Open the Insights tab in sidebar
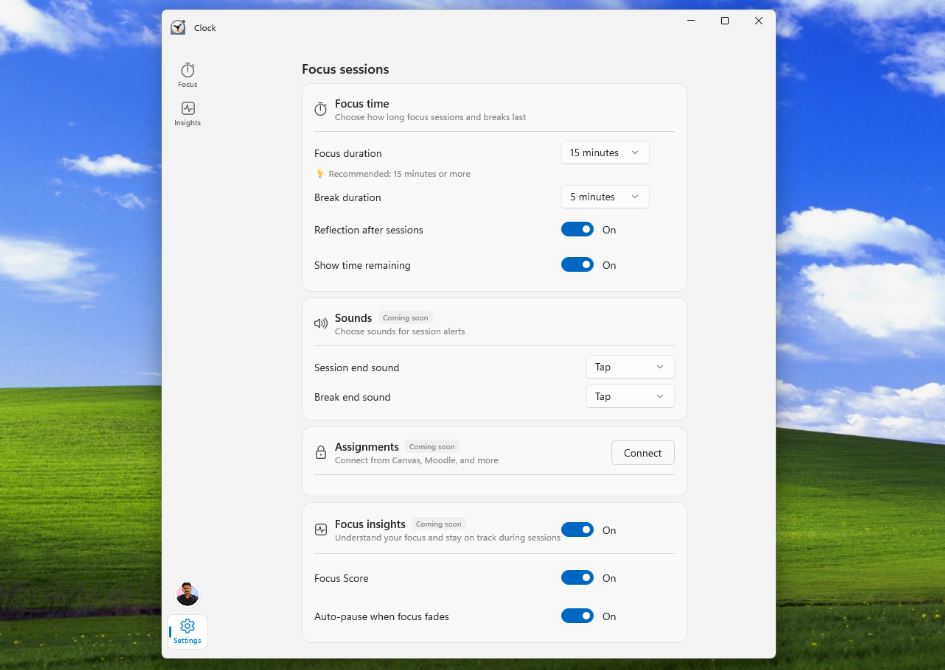 coord(187,113)
